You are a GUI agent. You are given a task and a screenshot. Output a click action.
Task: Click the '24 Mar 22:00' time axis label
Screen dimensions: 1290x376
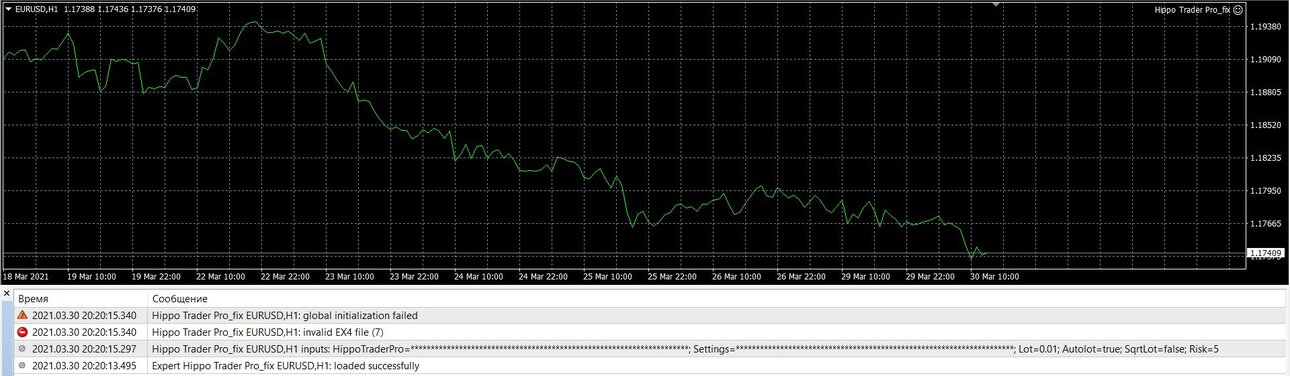(x=544, y=277)
